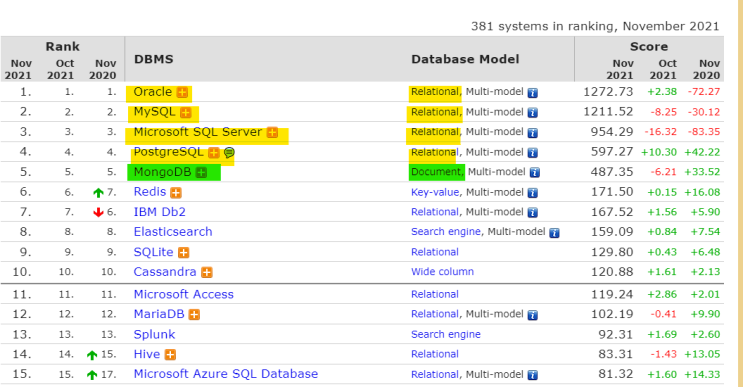The width and height of the screenshot is (743, 387).
Task: Open the Elasticsearch link
Action: tap(173, 232)
